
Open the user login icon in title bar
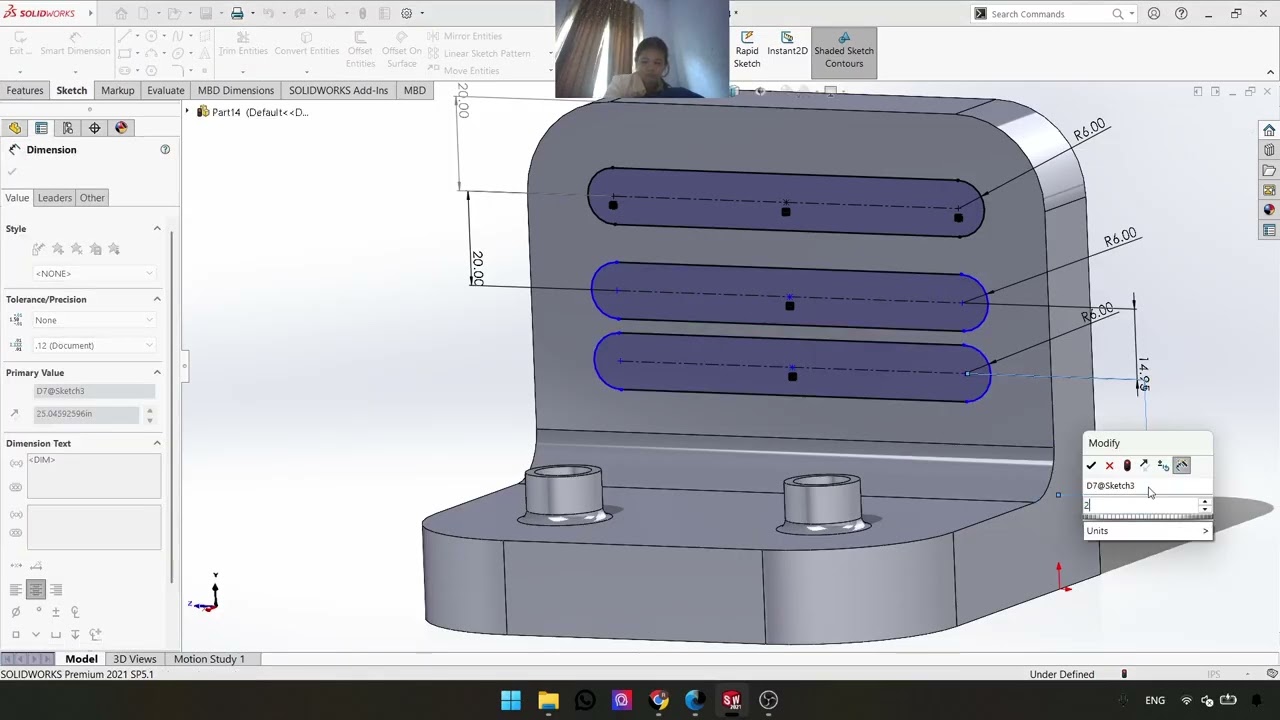(1154, 14)
